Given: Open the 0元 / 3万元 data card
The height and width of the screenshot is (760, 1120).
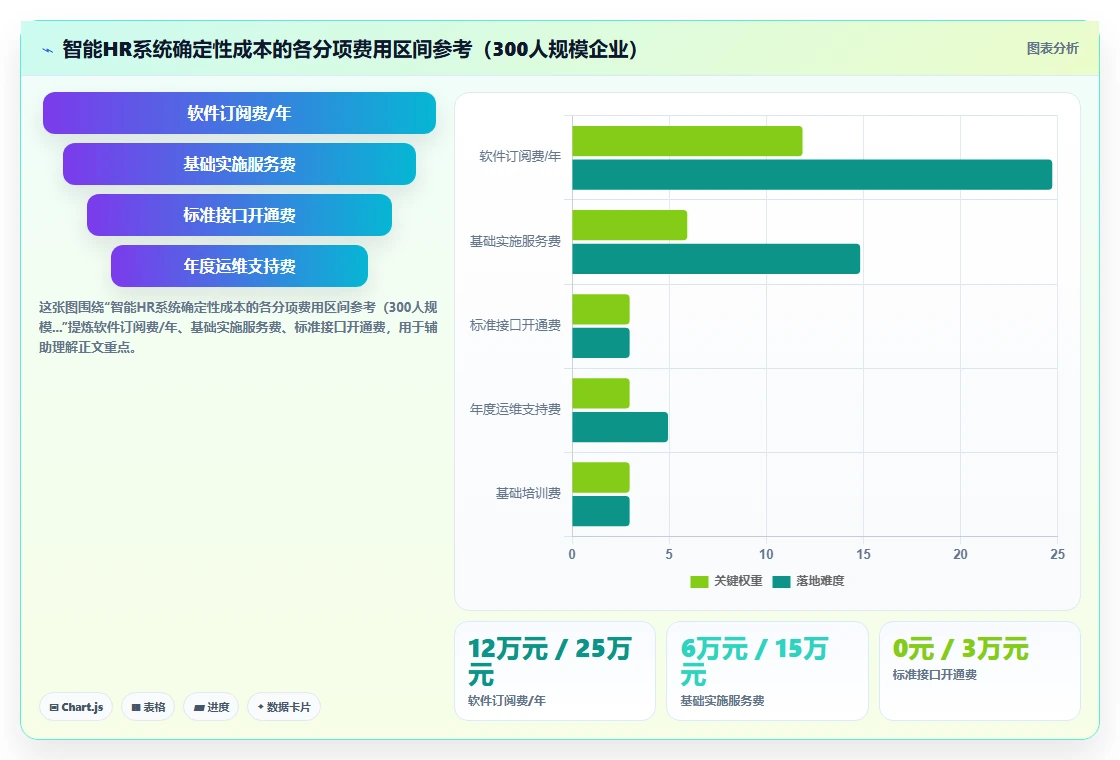Looking at the screenshot, I should tap(979, 671).
